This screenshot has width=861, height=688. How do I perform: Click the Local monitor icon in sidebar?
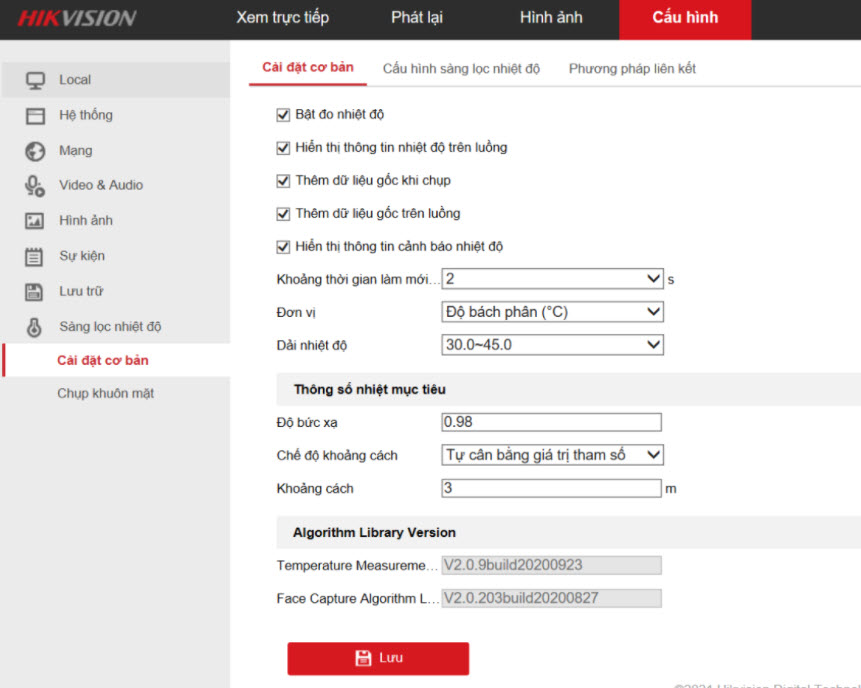click(x=35, y=80)
